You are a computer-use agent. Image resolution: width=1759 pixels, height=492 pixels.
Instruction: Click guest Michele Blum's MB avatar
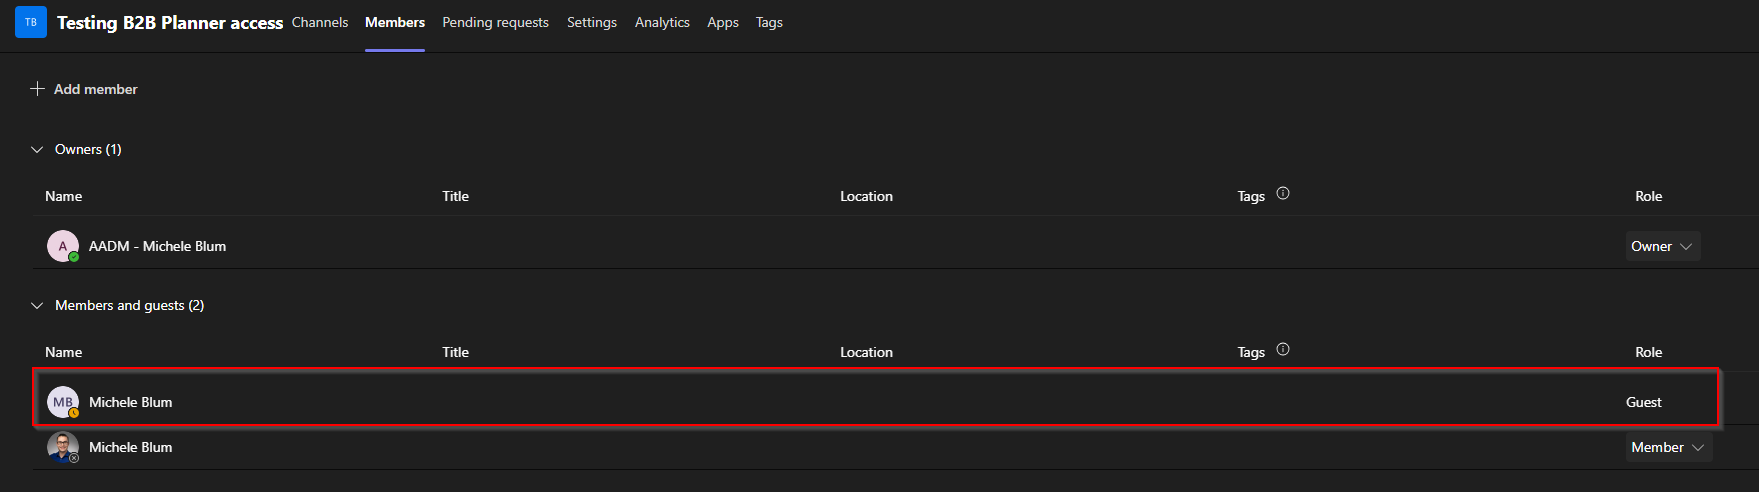(x=63, y=402)
